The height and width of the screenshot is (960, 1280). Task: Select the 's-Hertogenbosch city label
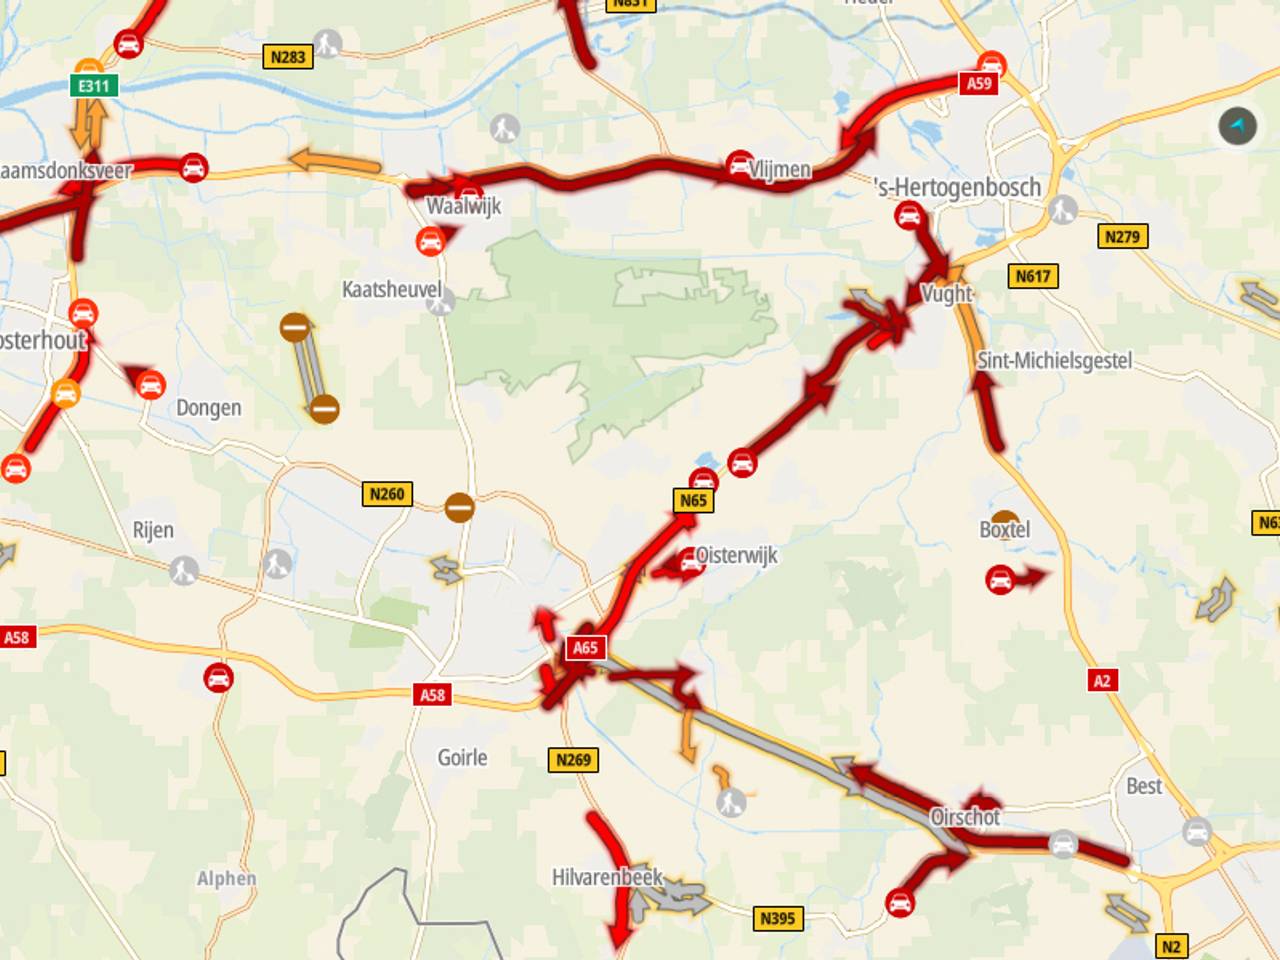point(958,187)
